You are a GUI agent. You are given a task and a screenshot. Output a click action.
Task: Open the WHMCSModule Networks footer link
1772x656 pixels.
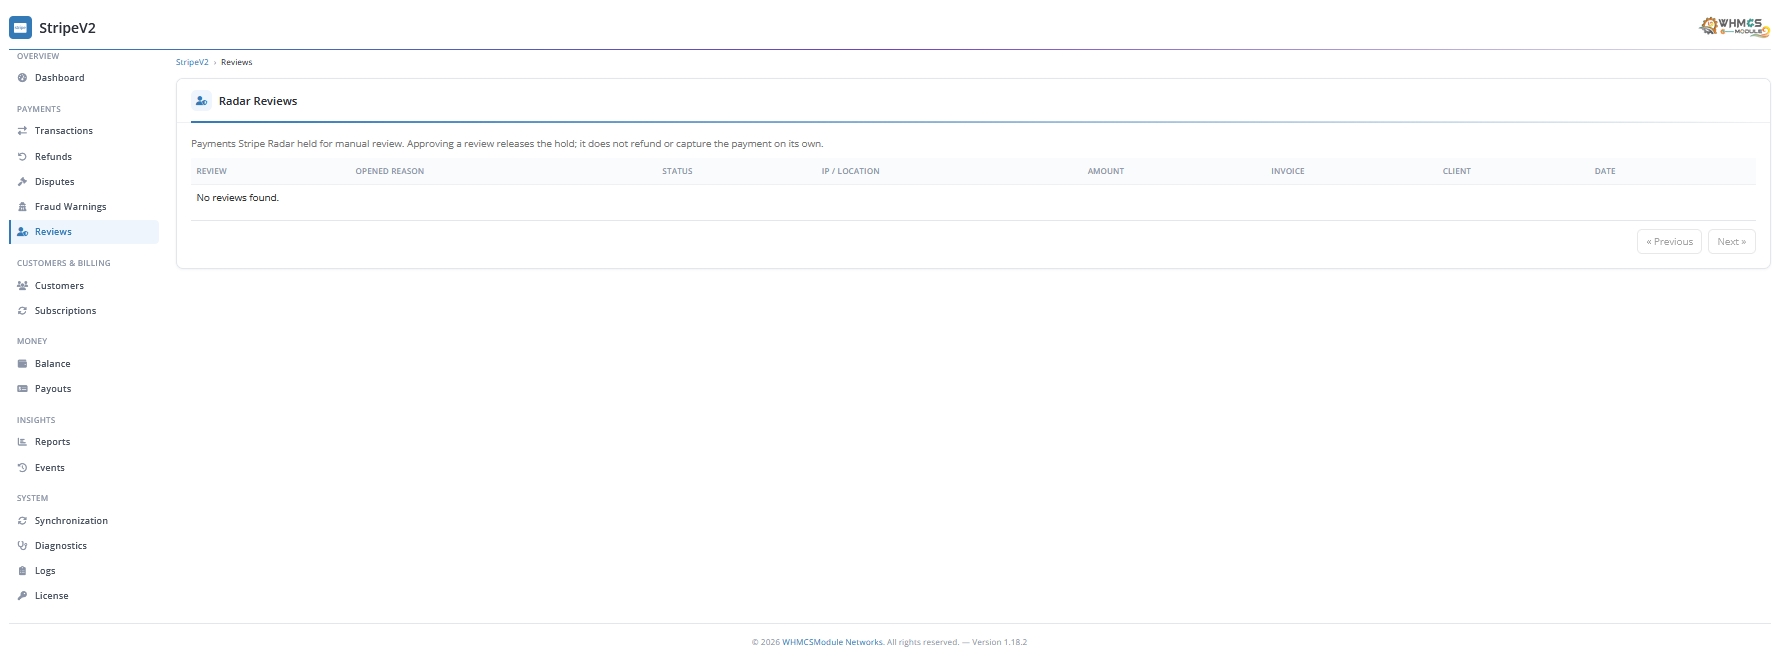coord(832,642)
